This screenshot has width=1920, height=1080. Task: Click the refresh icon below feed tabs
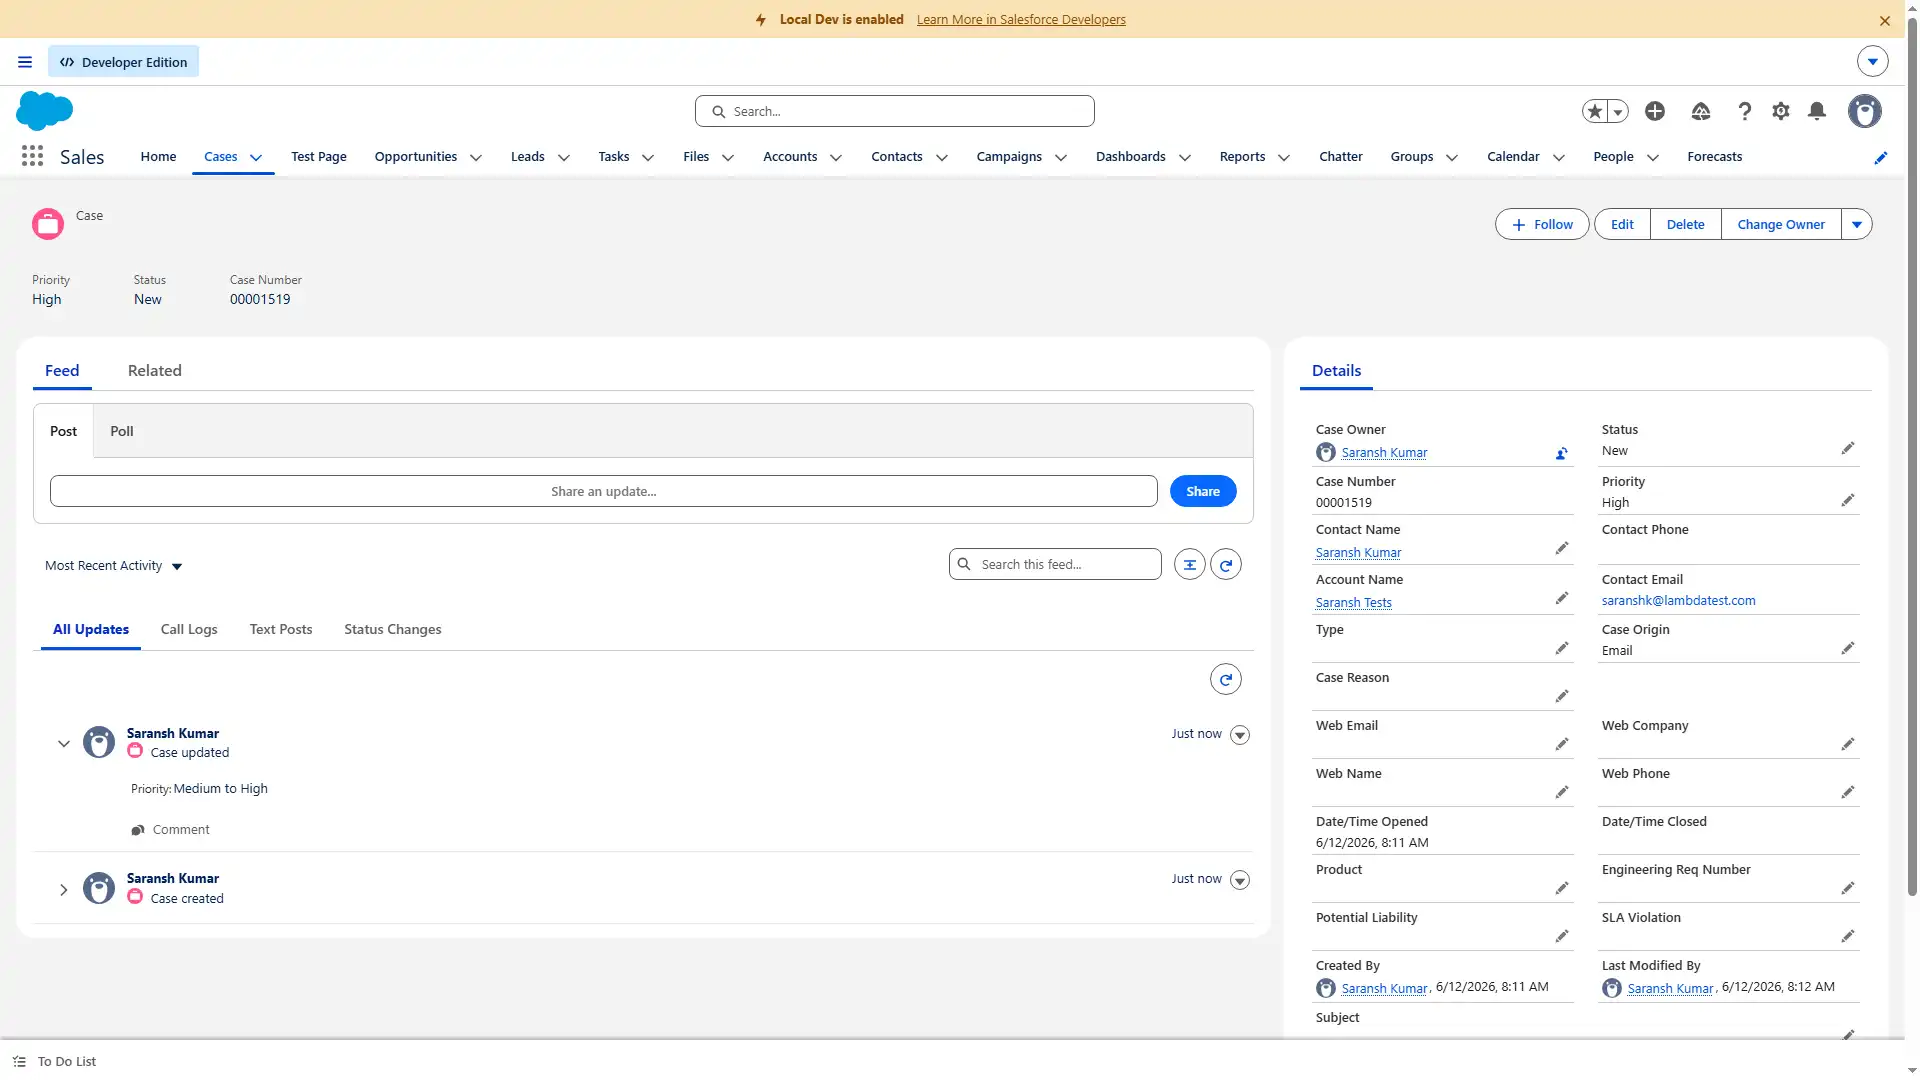click(1226, 679)
